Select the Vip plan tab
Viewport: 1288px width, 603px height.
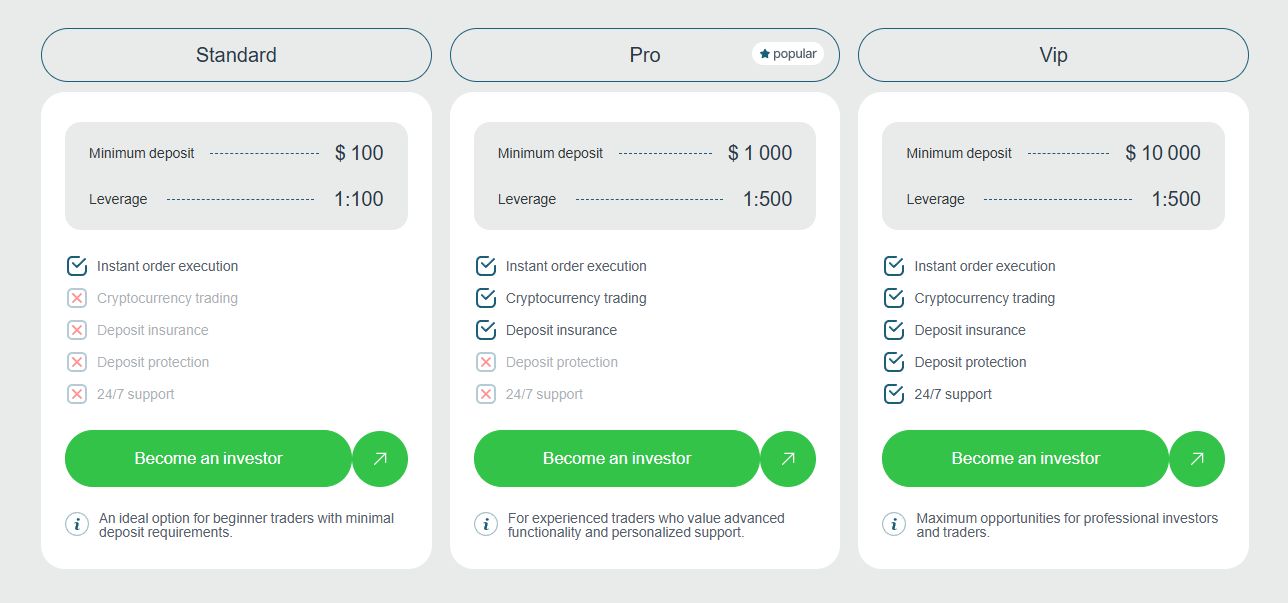[1053, 55]
